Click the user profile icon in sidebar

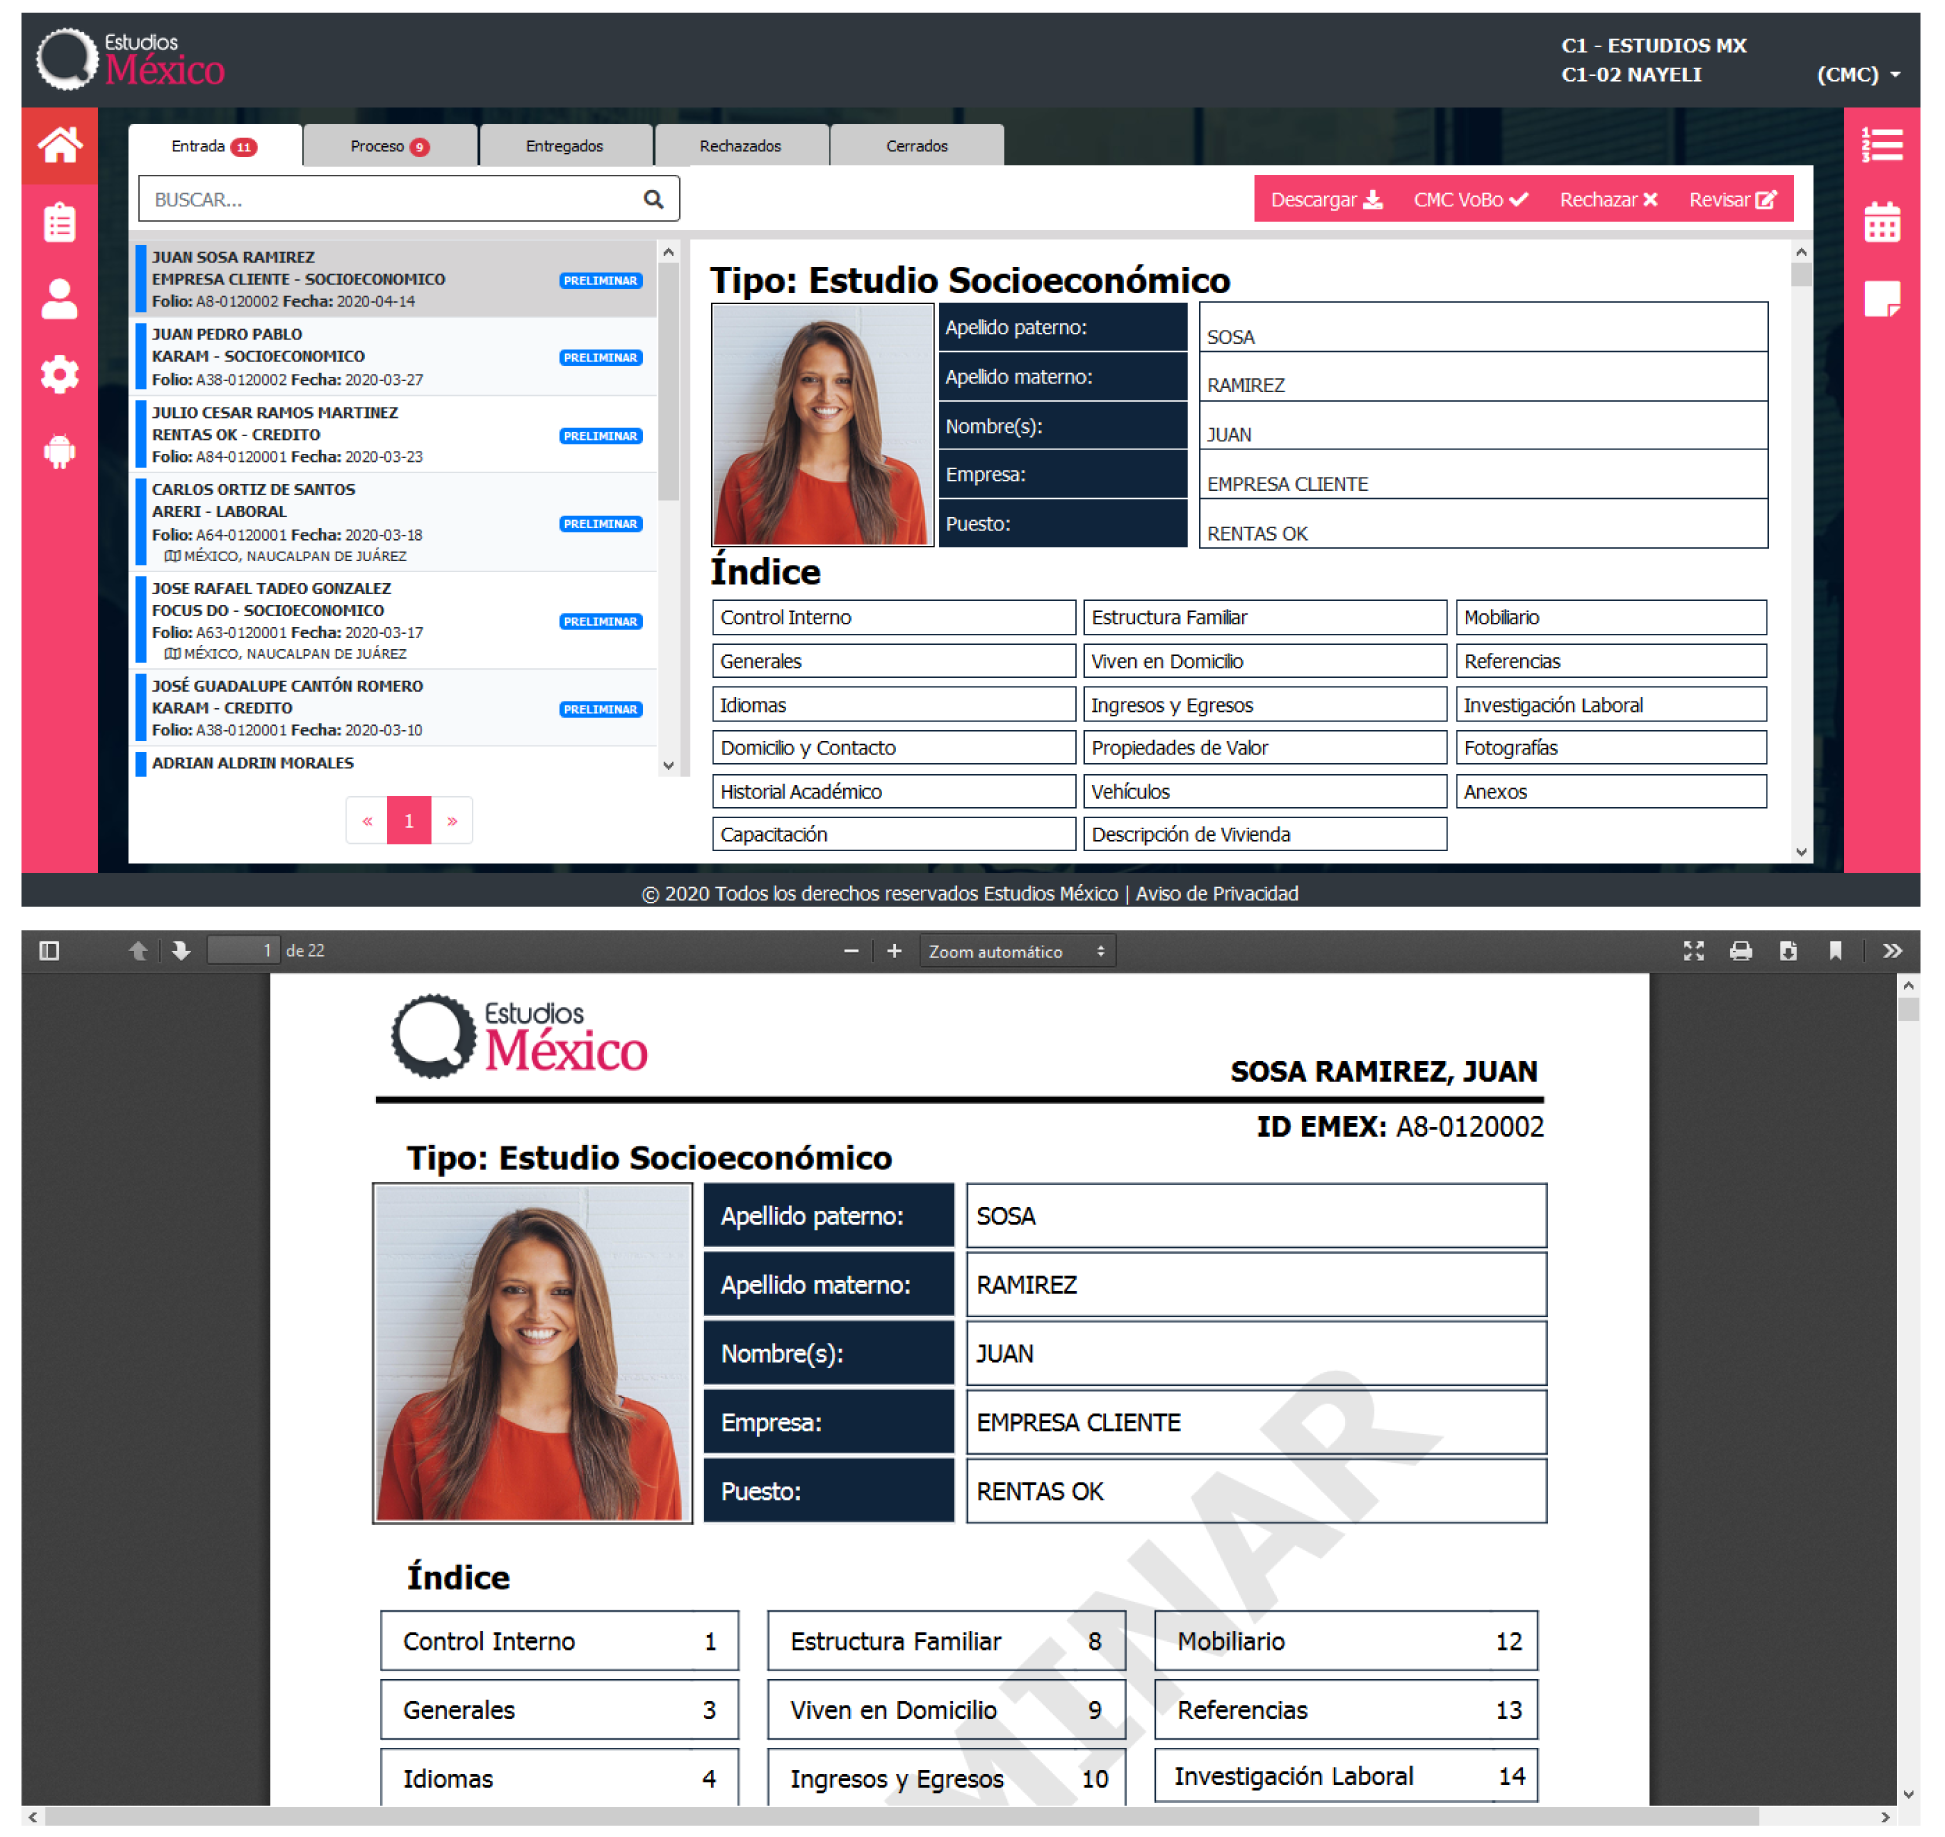60,299
